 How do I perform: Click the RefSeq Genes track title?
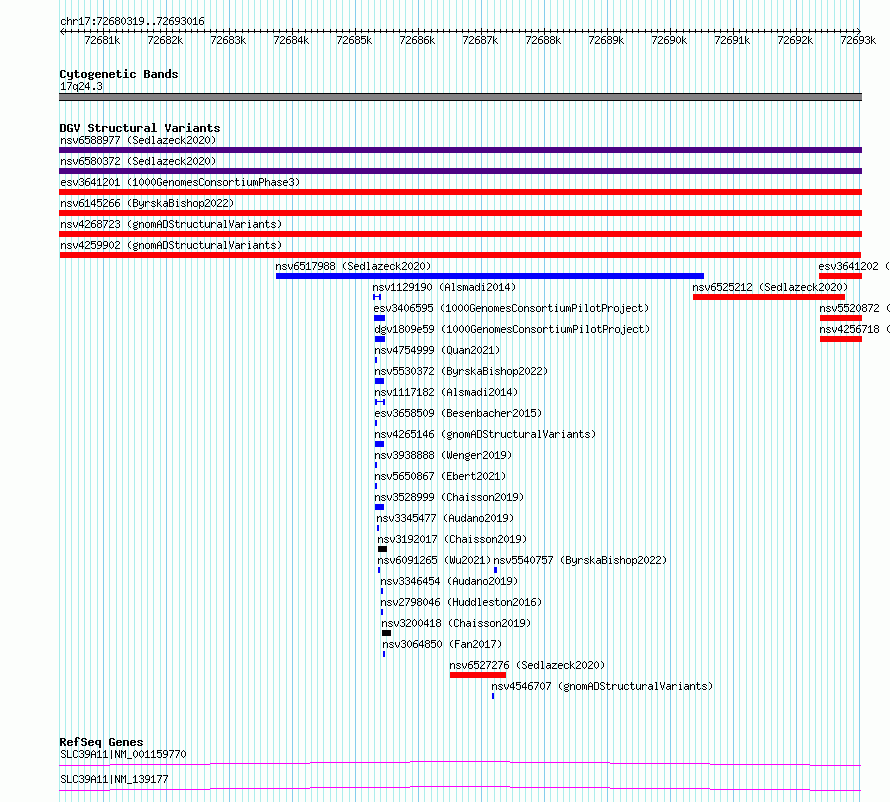[x=101, y=742]
